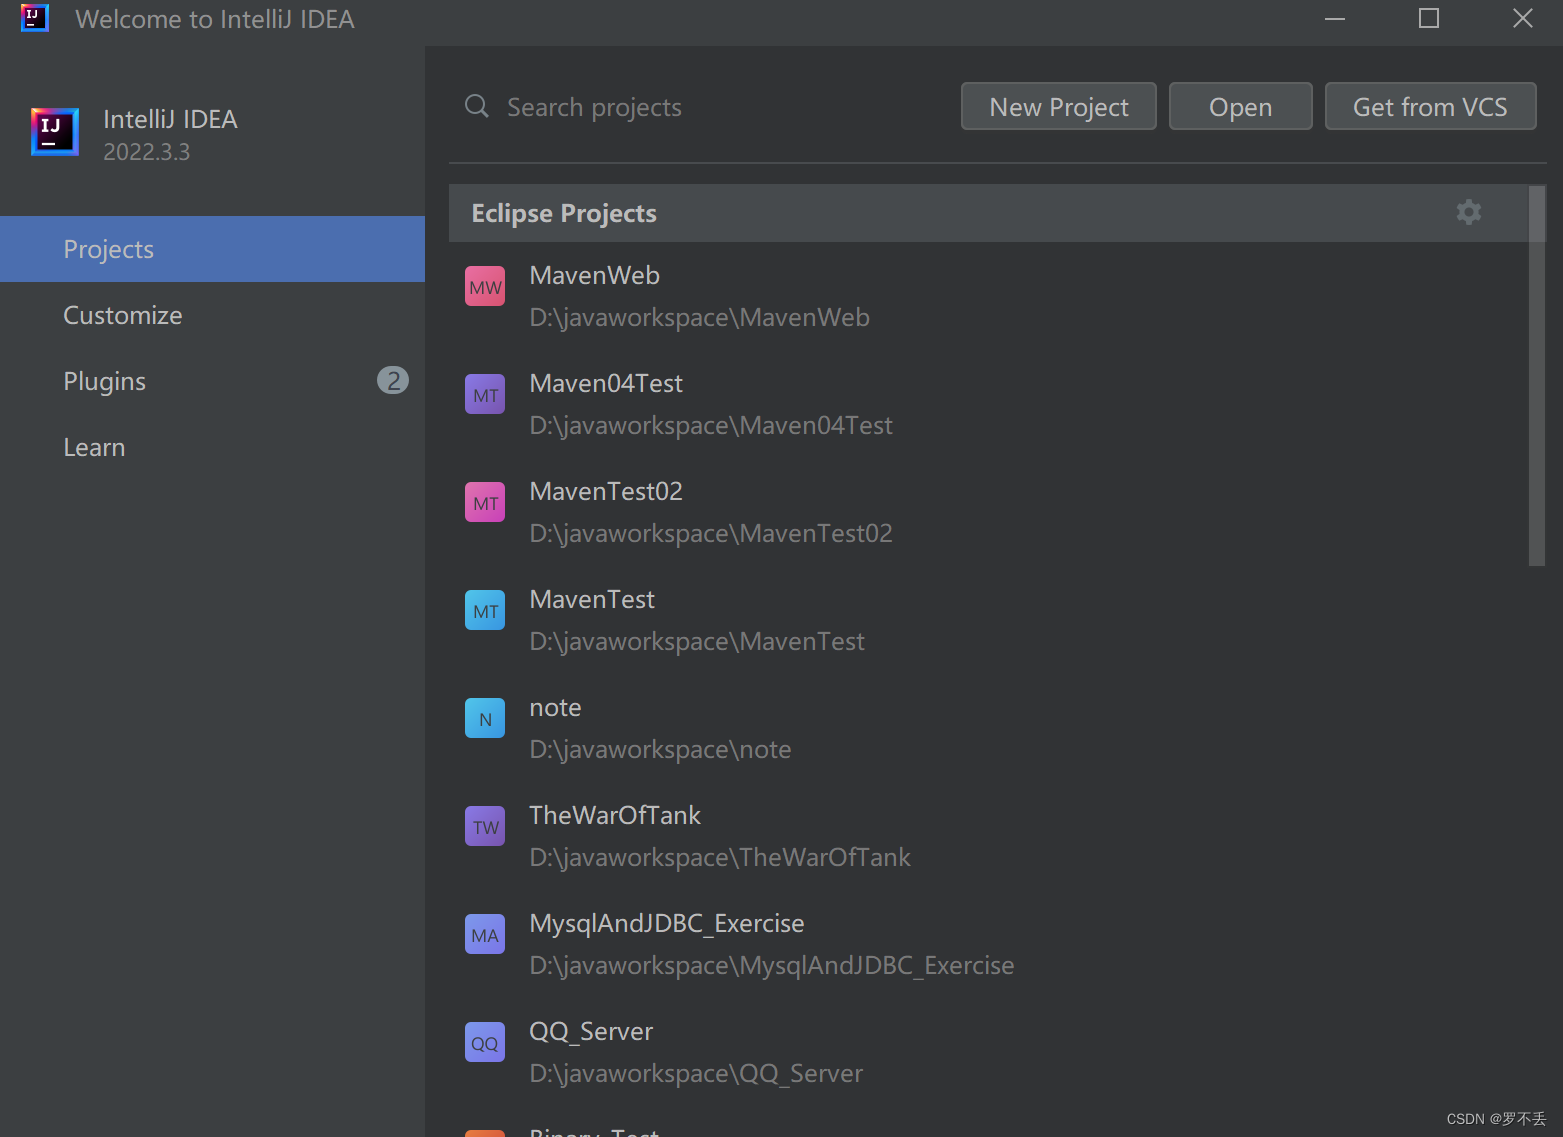Click Get from VCS button
The height and width of the screenshot is (1137, 1563).
[x=1430, y=106]
